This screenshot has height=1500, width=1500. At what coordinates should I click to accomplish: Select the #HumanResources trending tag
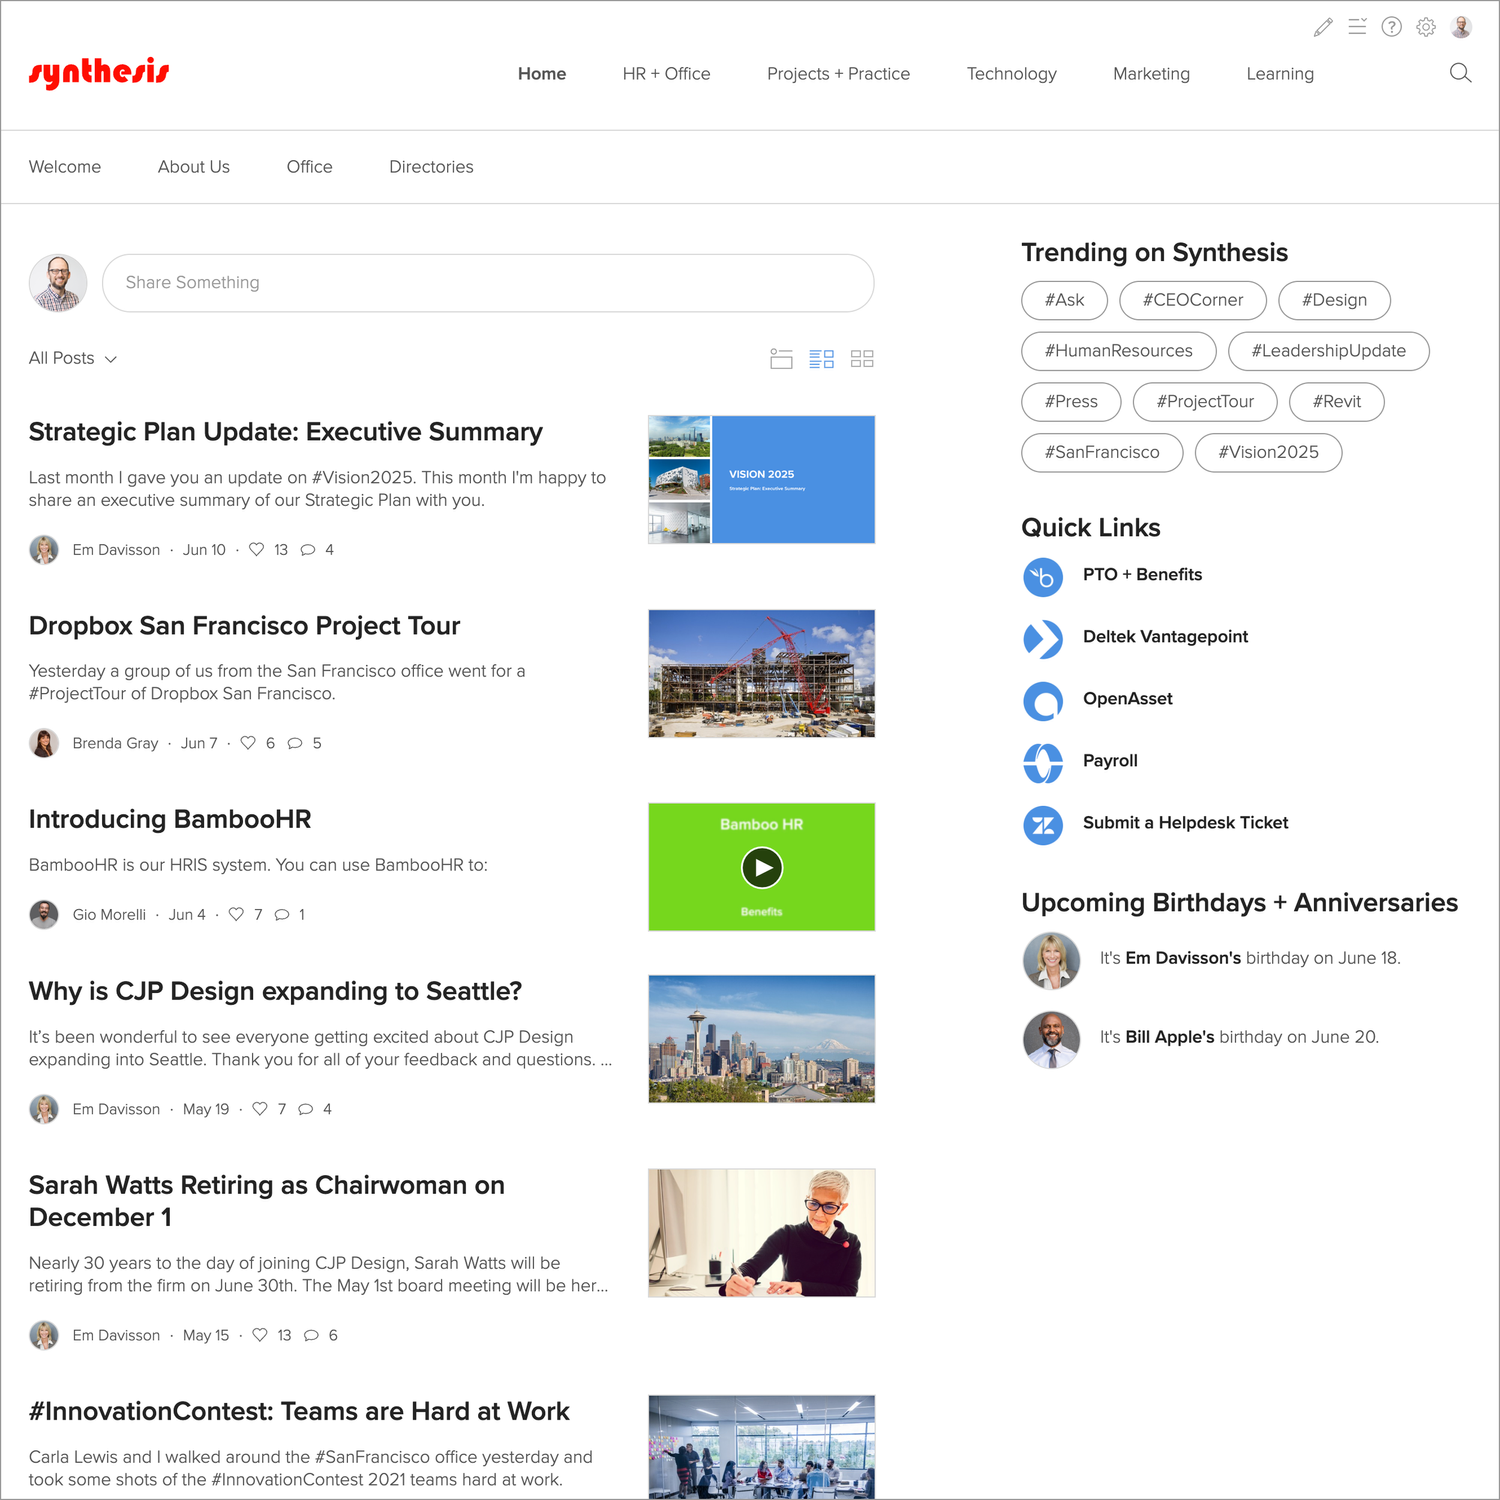tap(1118, 351)
